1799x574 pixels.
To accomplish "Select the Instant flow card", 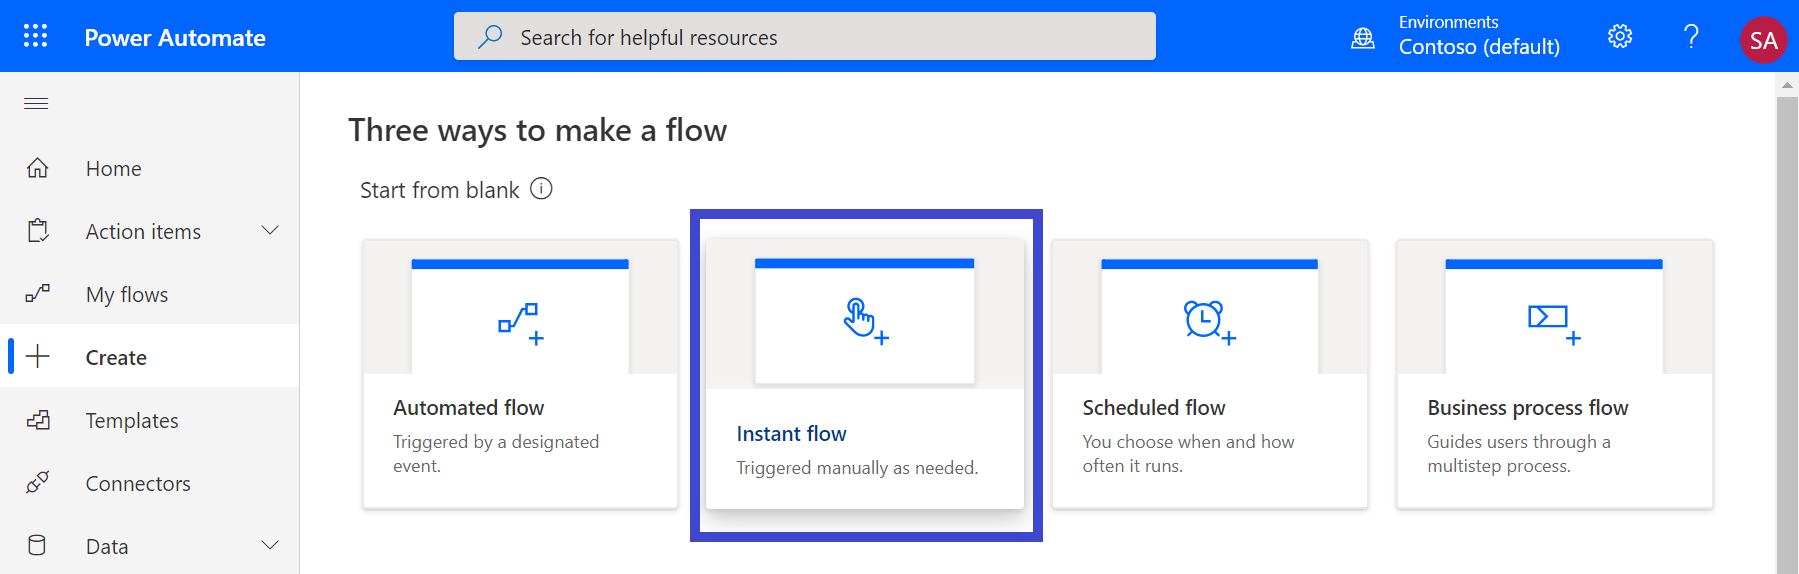I will tap(865, 375).
